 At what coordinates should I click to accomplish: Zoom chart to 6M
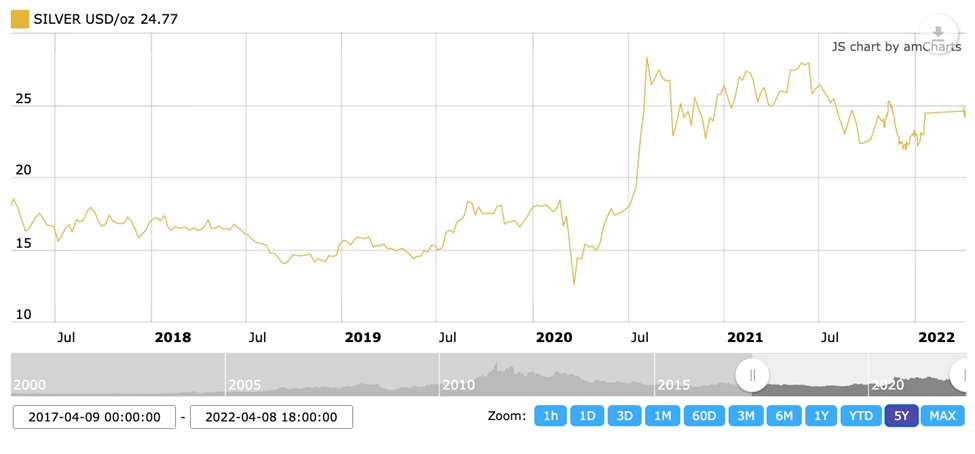(784, 416)
